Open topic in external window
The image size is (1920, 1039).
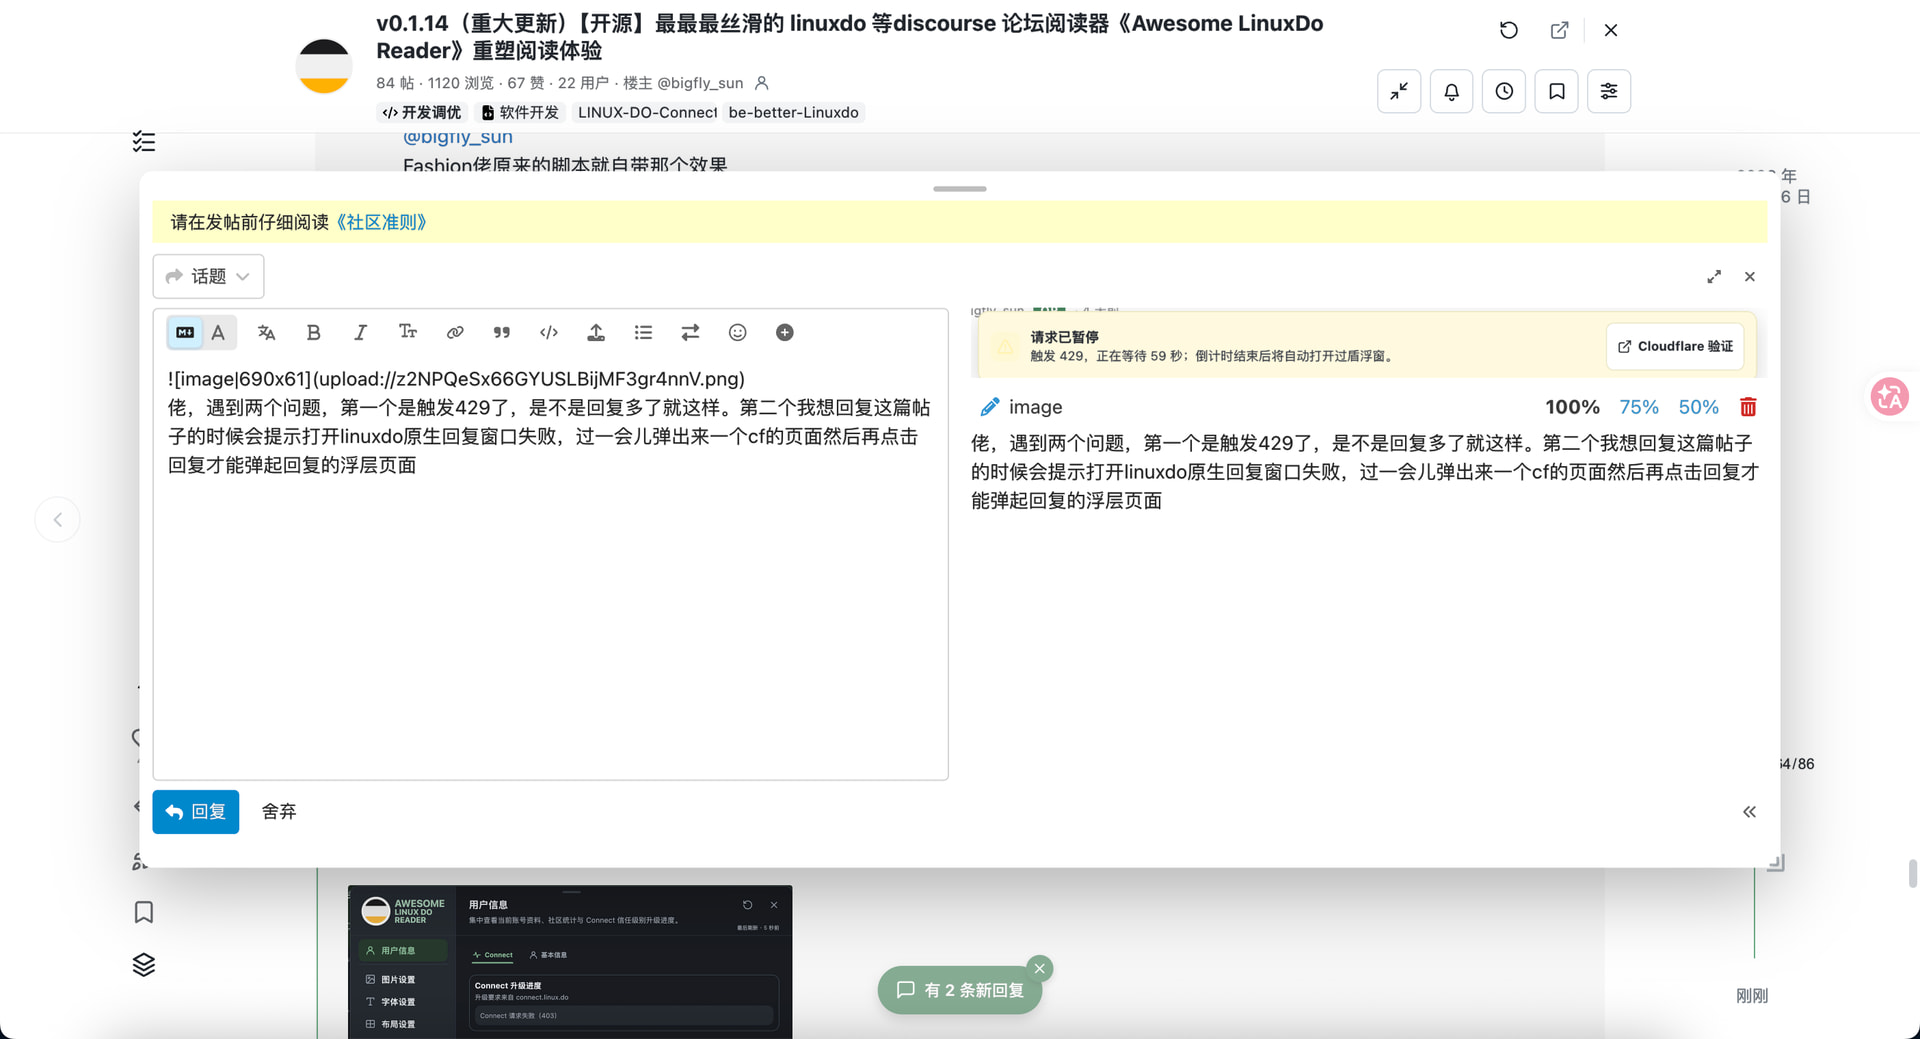[1559, 30]
